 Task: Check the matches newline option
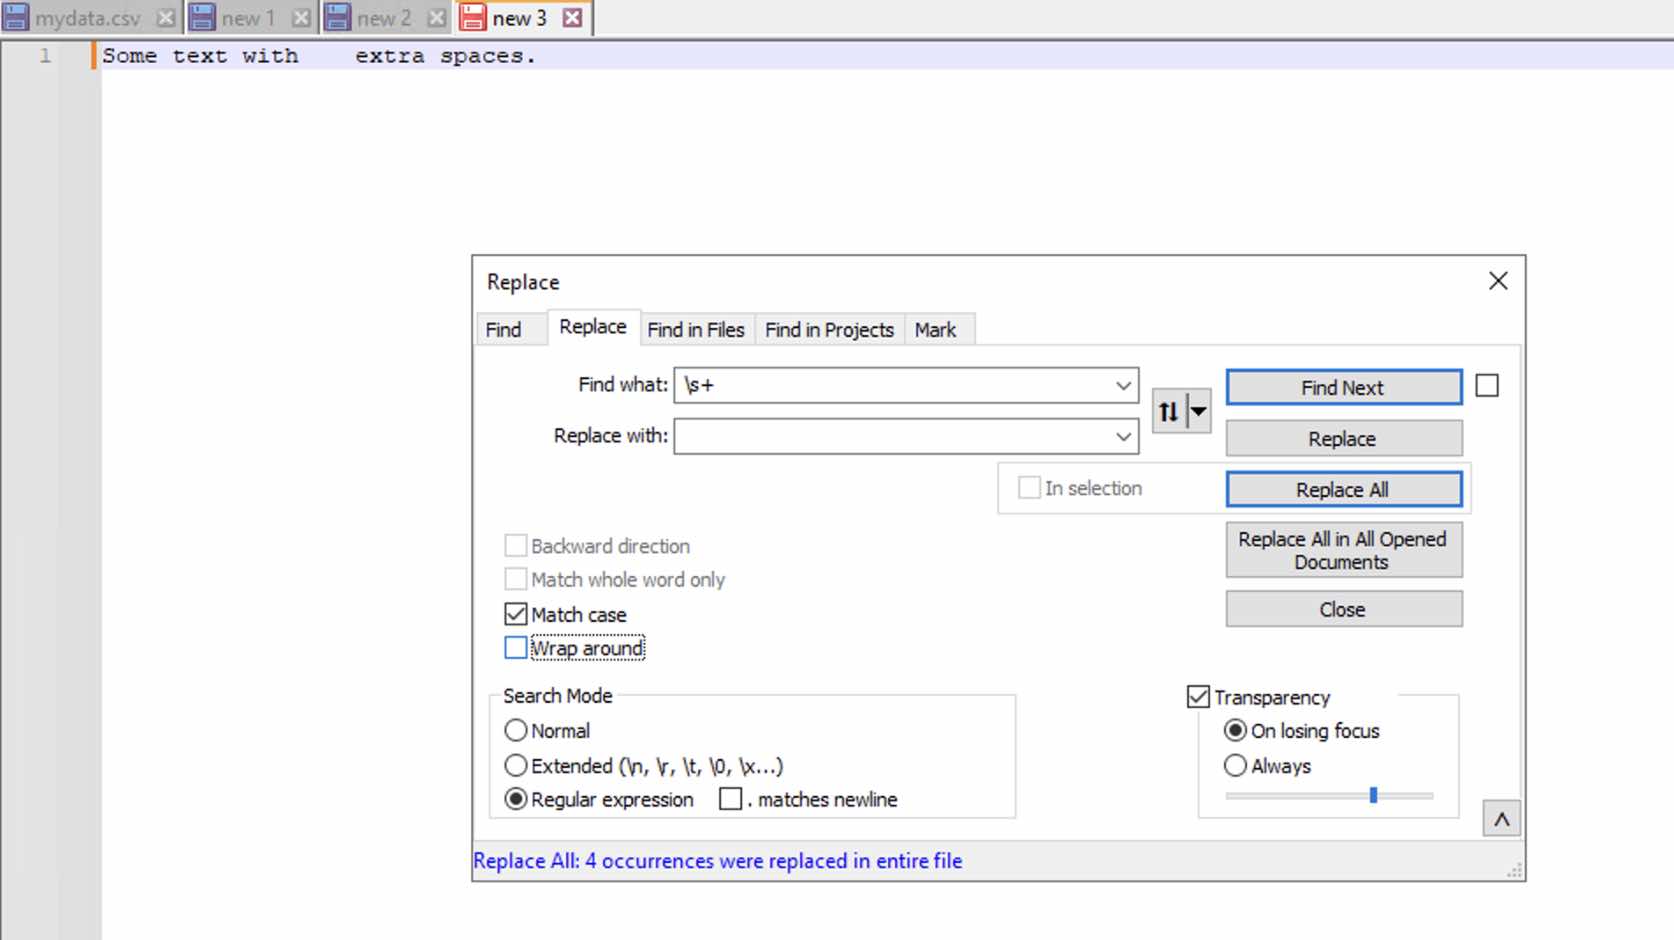coord(729,798)
